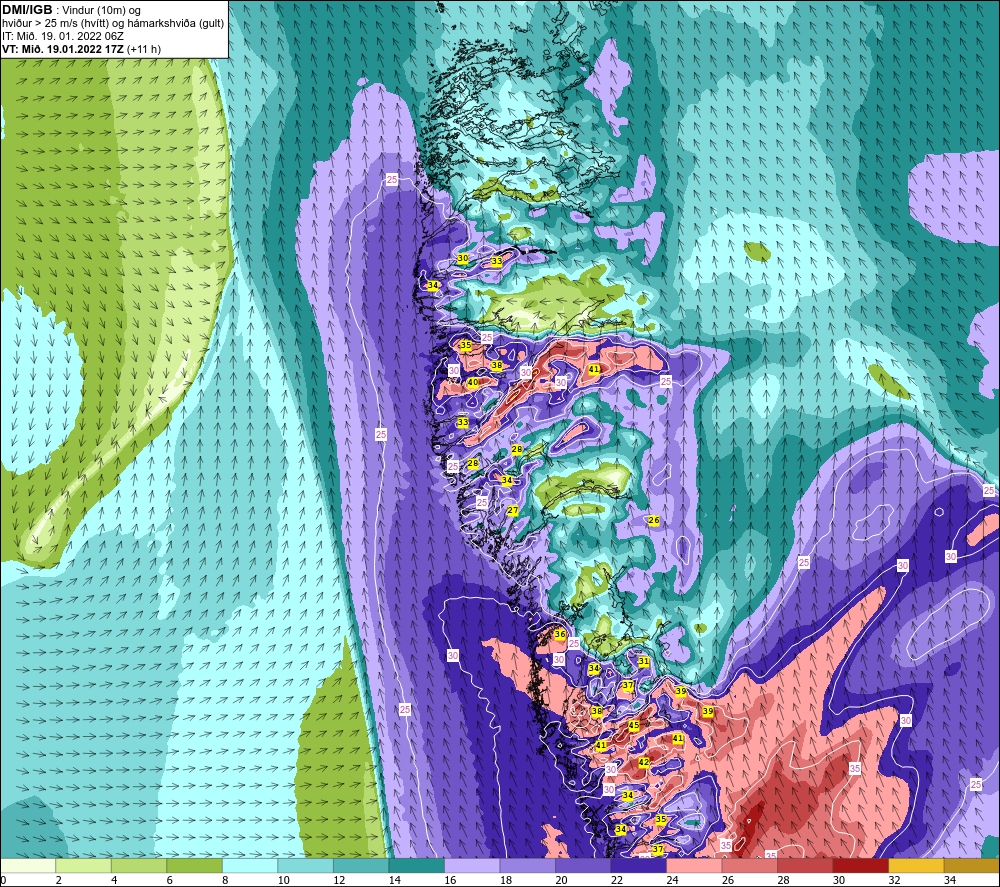Select the 8–10 m/s pale cyan legend swatch
Screen dimensions: 1000x887
coord(250,866)
